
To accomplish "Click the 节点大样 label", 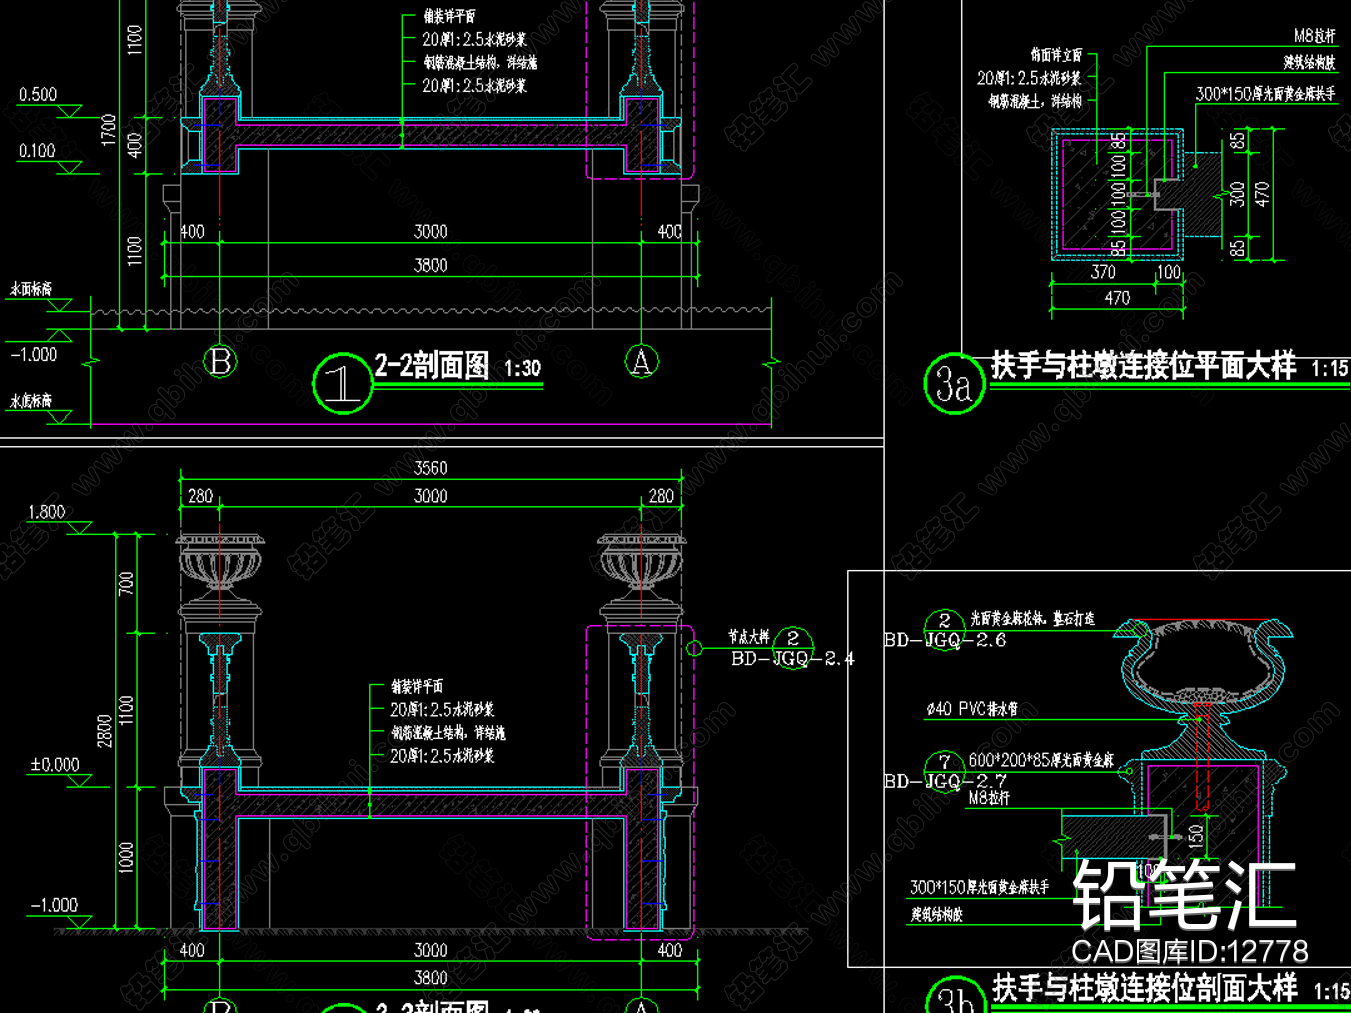I will [749, 637].
